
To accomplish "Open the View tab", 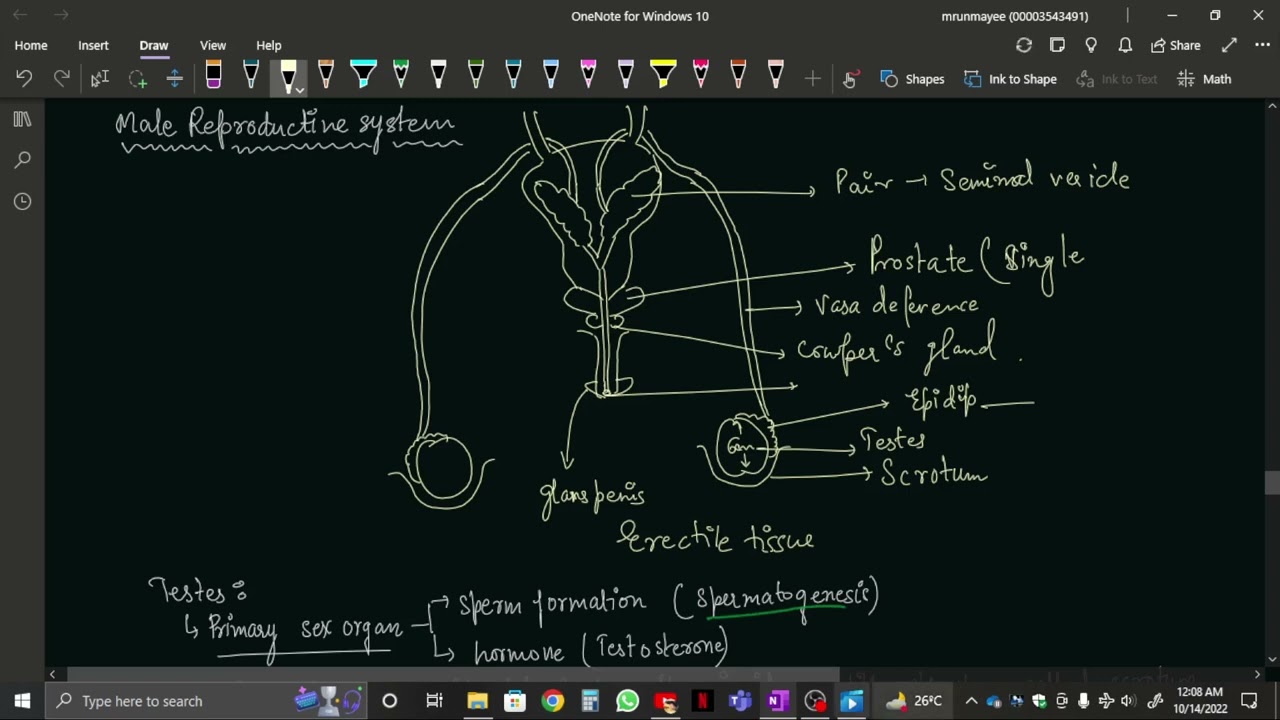I will 213,45.
